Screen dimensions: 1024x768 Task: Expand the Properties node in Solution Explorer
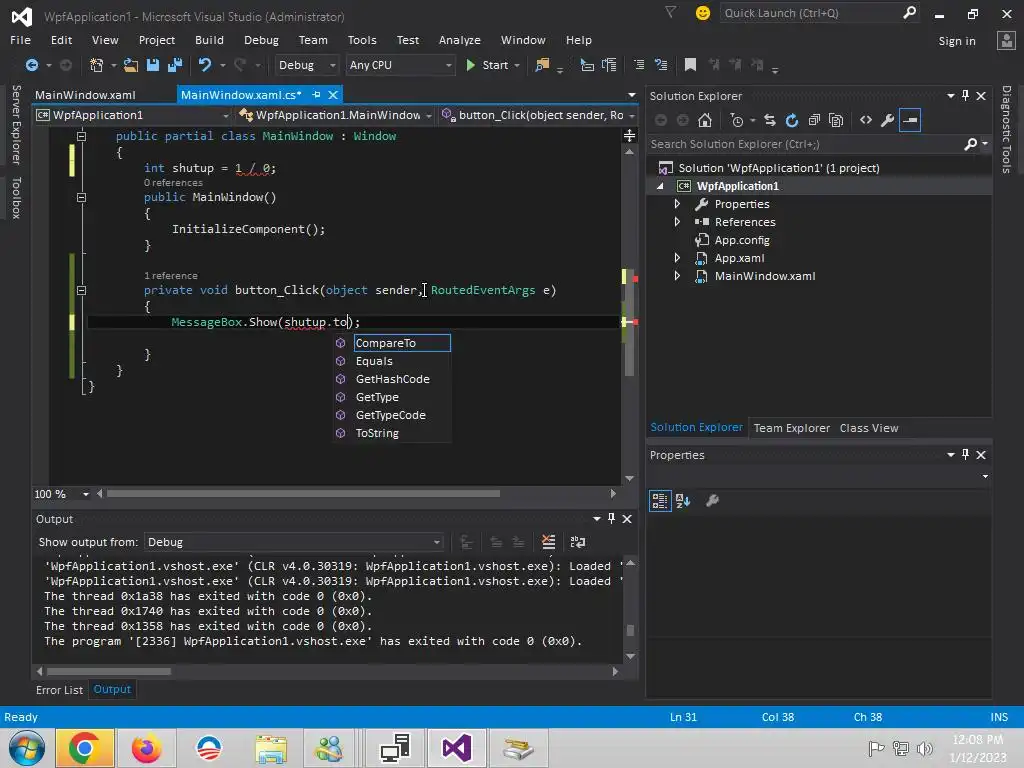(x=677, y=204)
